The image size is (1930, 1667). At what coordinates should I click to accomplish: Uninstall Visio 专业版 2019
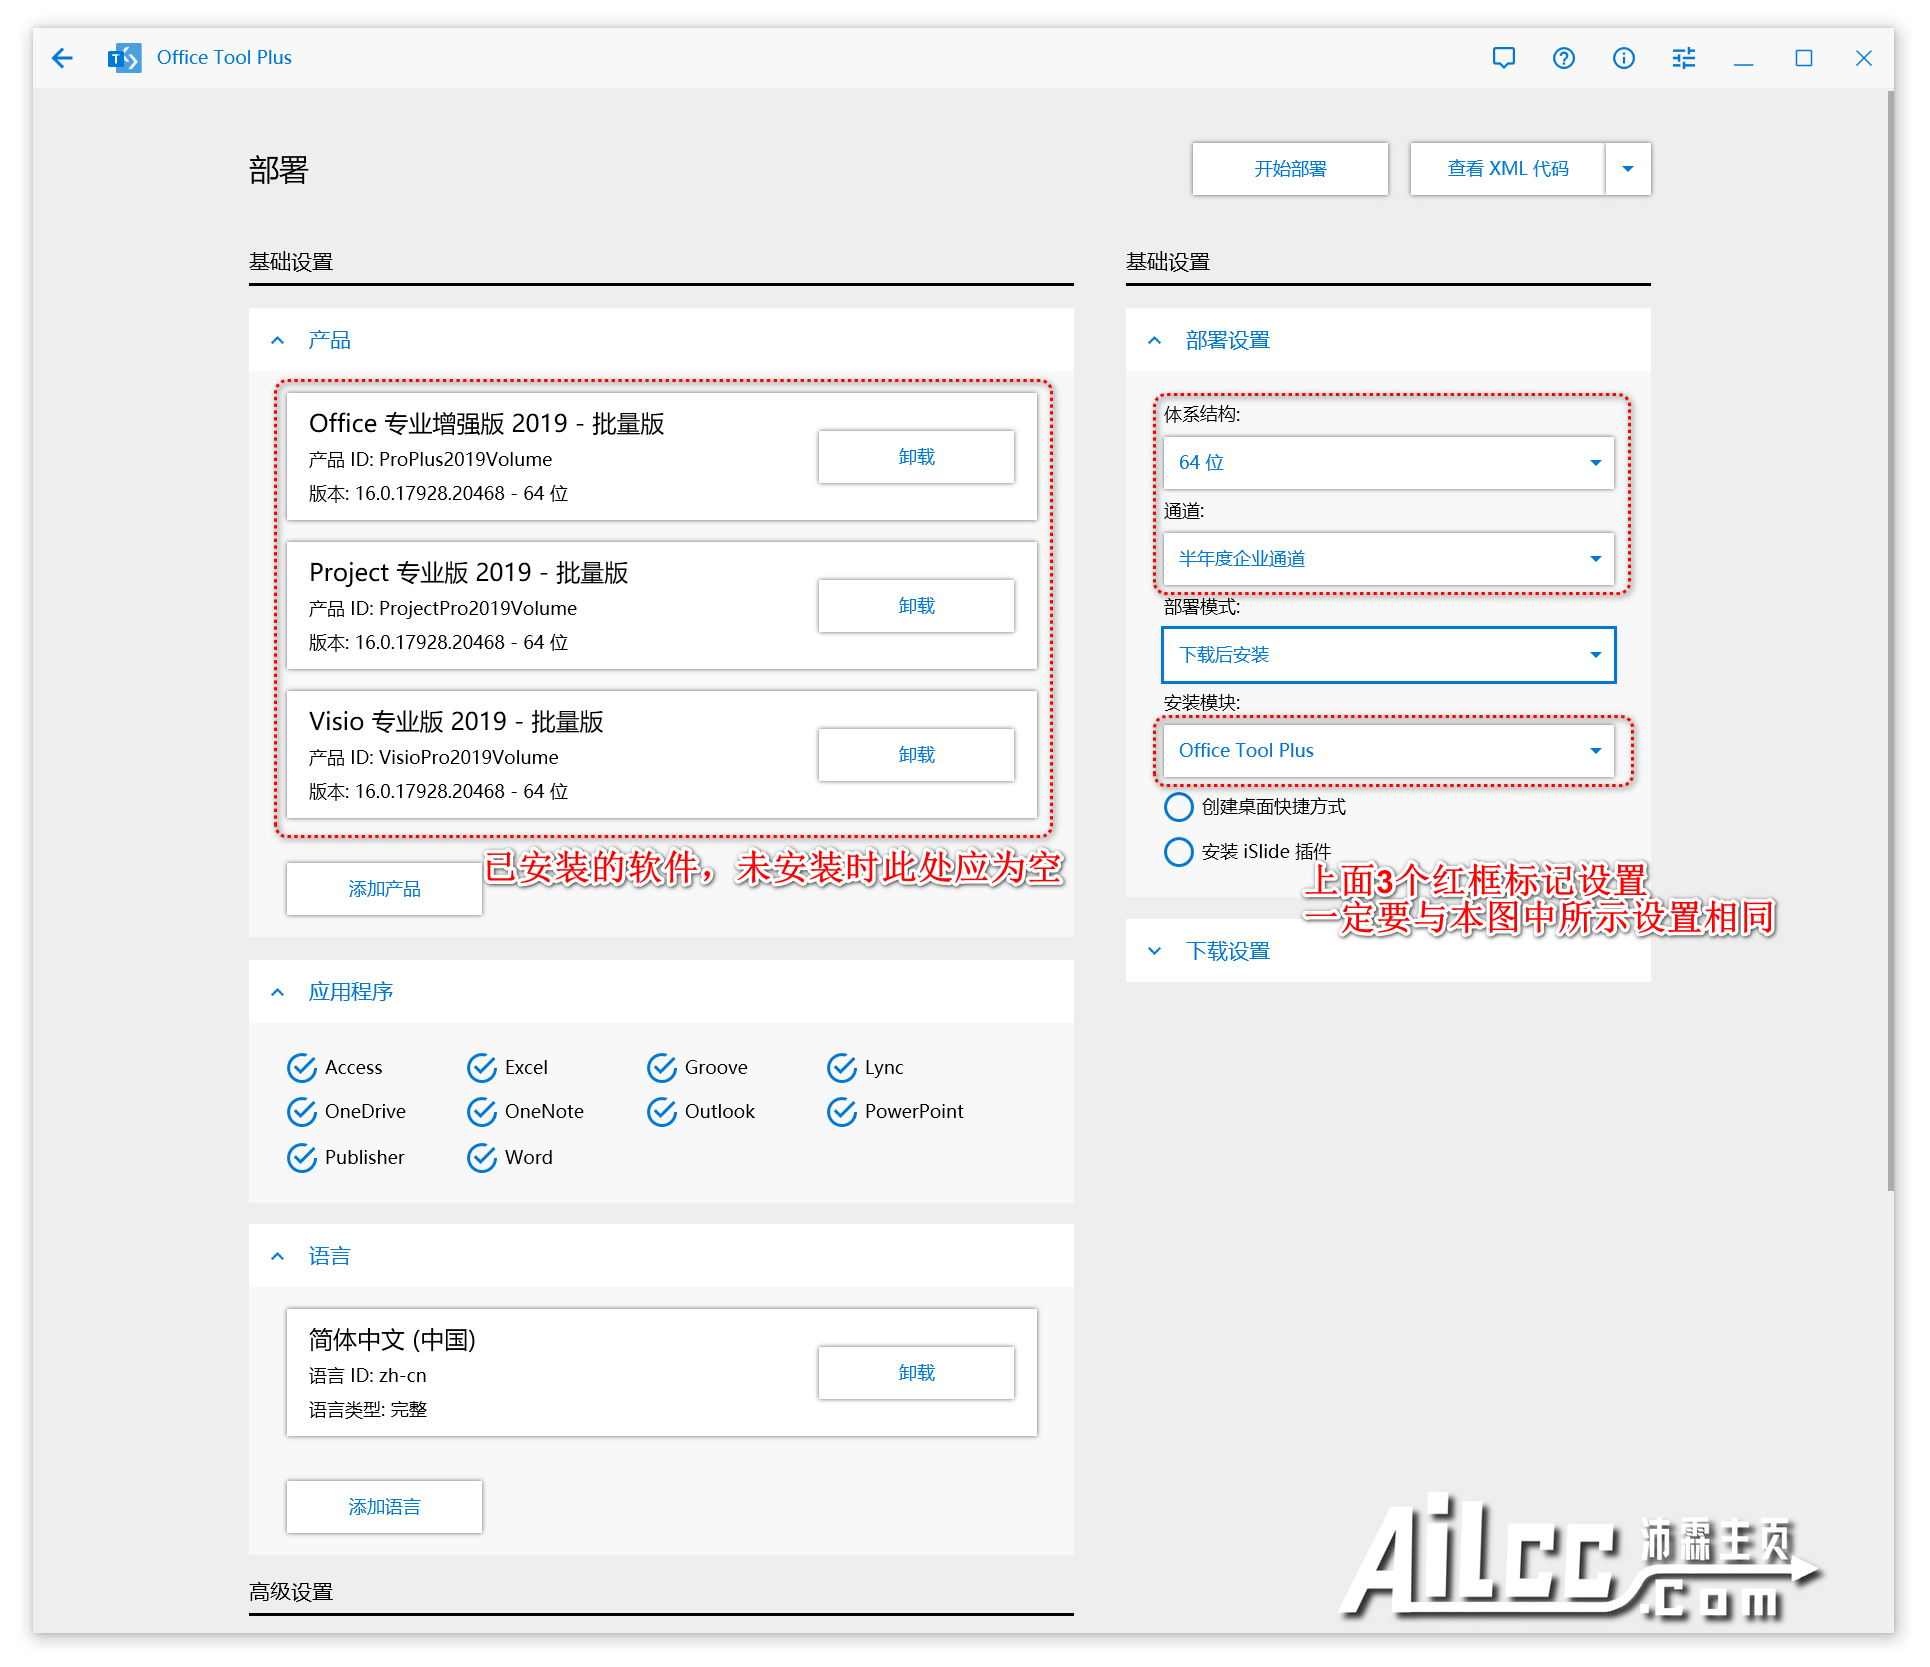pos(915,755)
